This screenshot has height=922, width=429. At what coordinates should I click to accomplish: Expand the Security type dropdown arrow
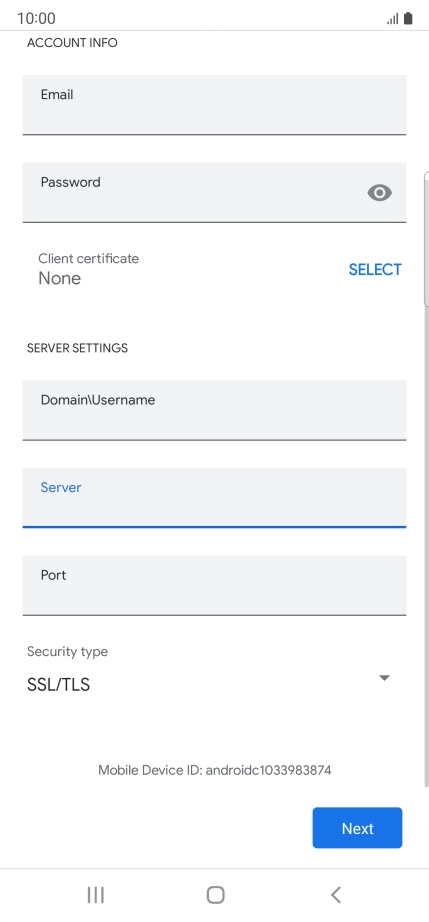coord(384,677)
